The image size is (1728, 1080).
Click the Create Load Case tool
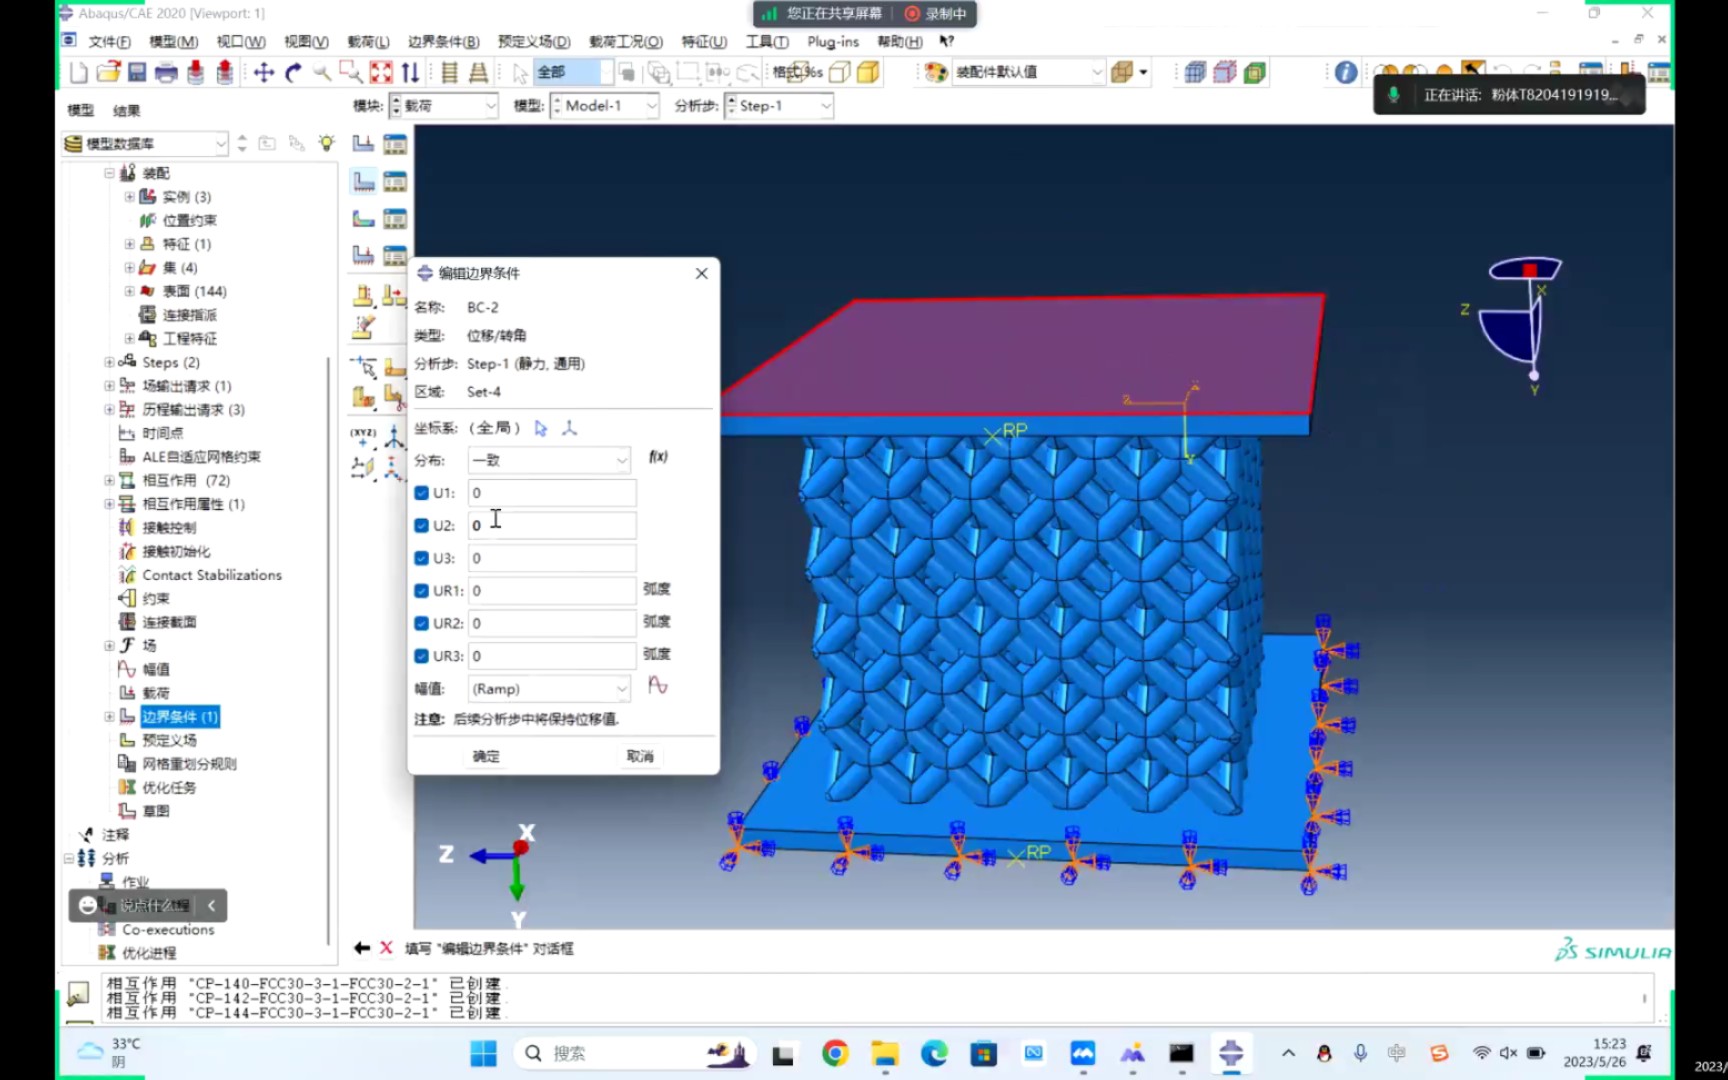tap(363, 255)
